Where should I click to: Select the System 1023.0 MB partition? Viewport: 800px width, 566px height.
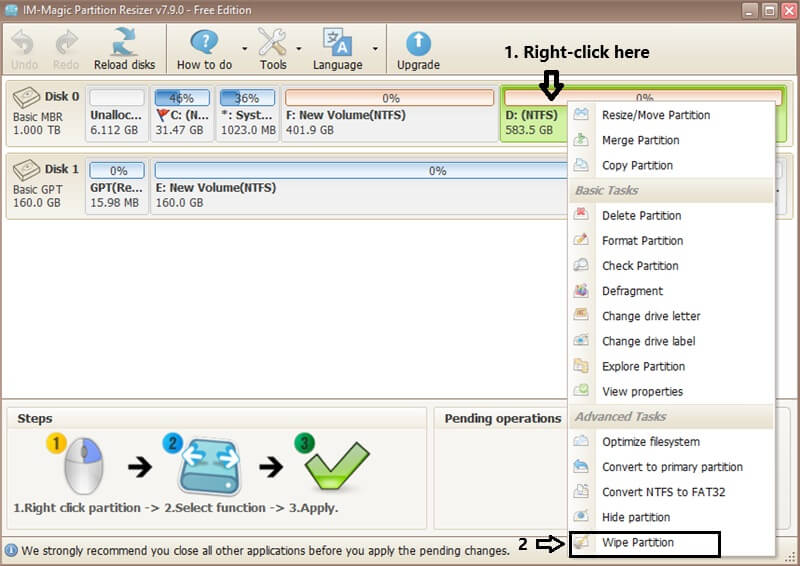pyautogui.click(x=247, y=114)
